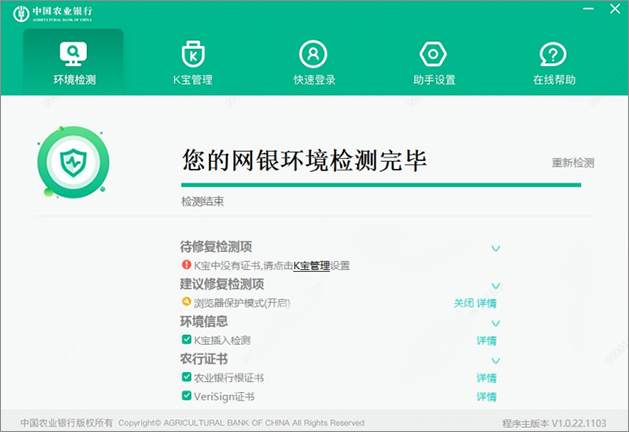This screenshot has height=432, width=629.
Task: Click the 农业银行根证书 green check
Action: [186, 378]
